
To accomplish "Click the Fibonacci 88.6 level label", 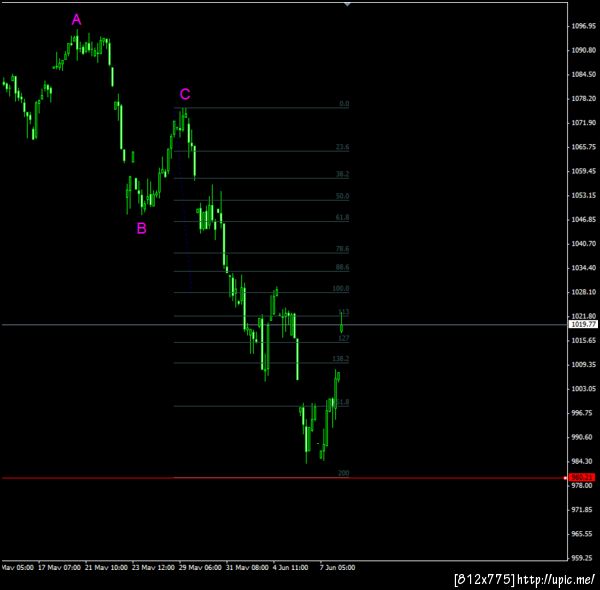I will [x=342, y=267].
